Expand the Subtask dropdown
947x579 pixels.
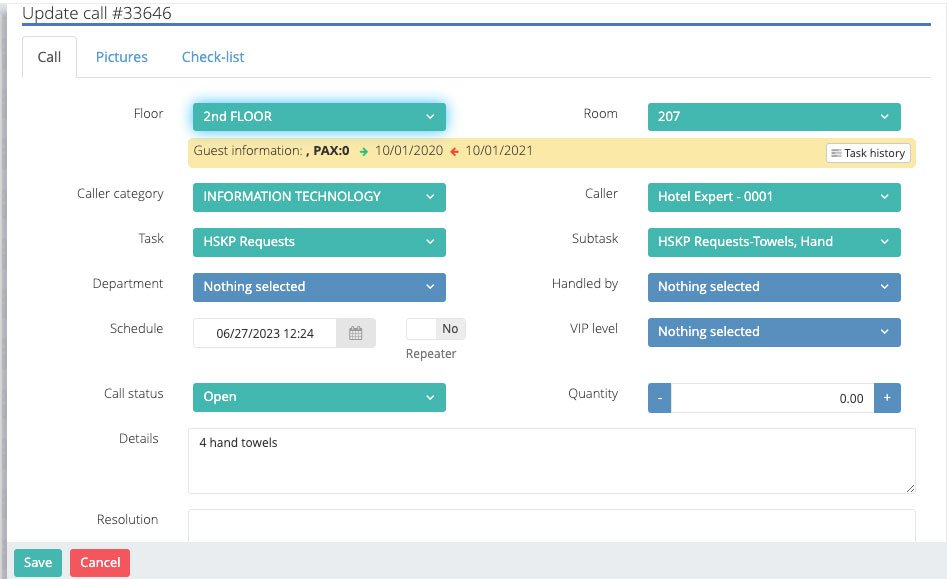pos(773,241)
